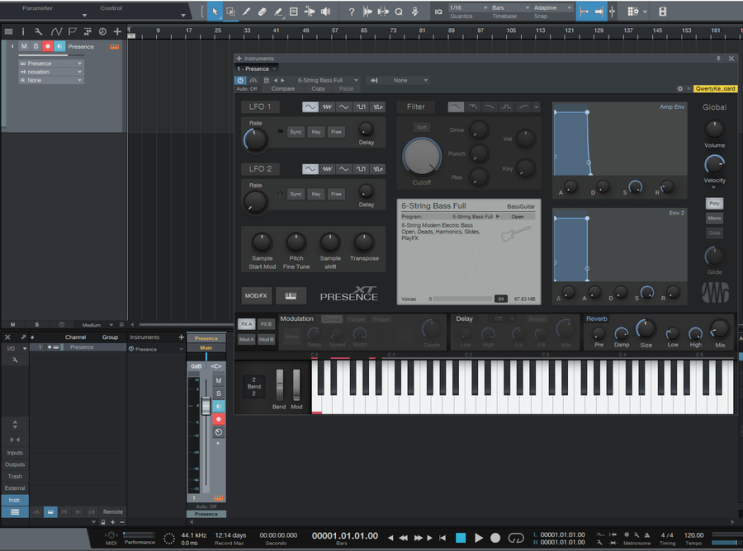Select the Eraser tool
Screen dimensions: 743x551
click(262, 12)
